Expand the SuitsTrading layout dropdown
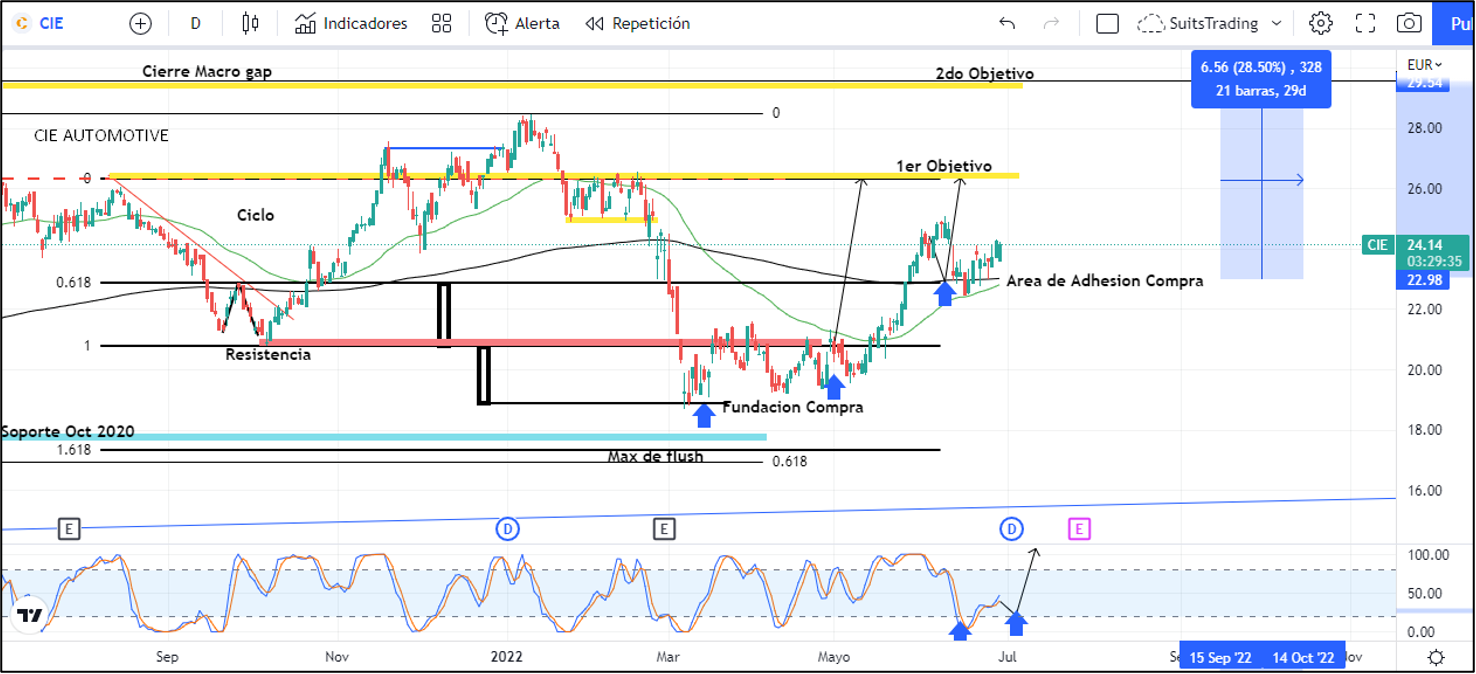This screenshot has width=1476, height=674. (1212, 23)
